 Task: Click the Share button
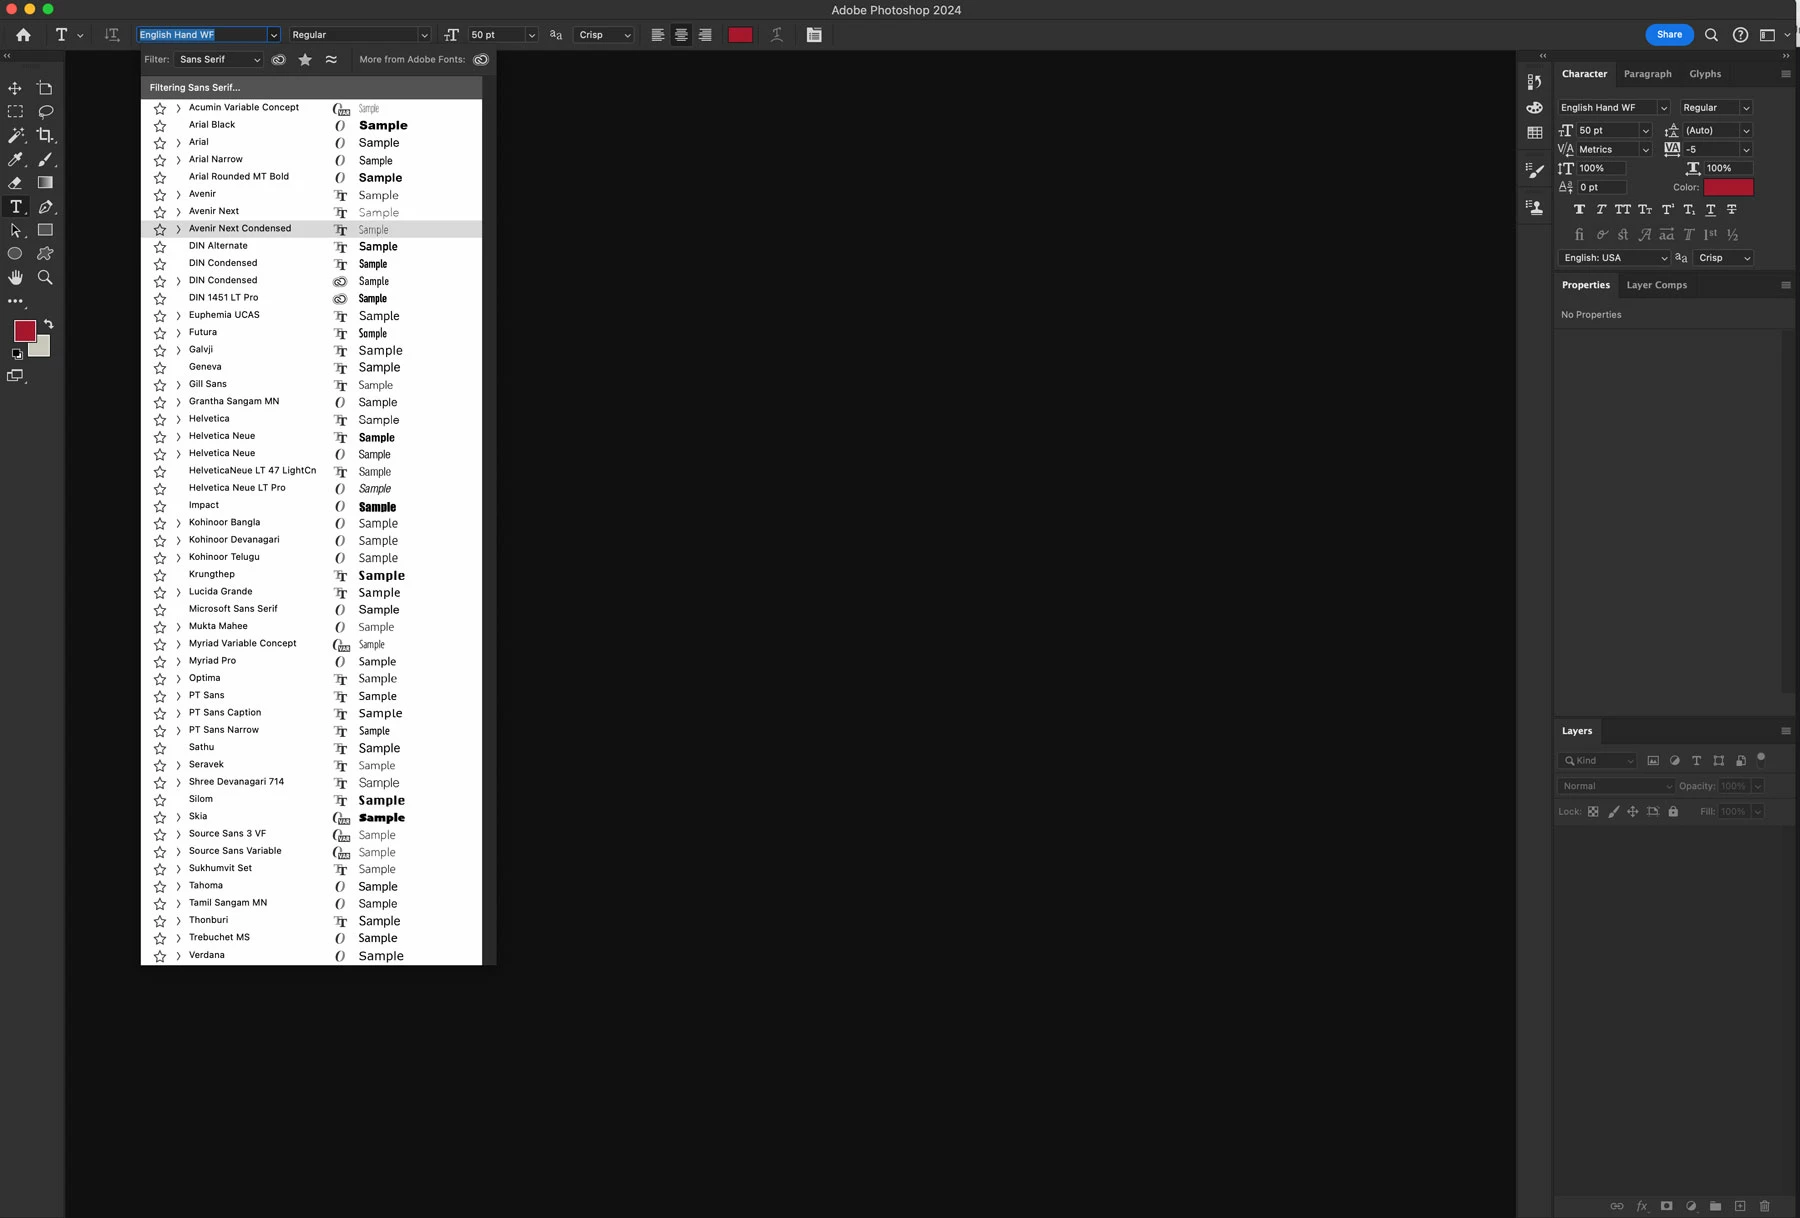tap(1669, 35)
